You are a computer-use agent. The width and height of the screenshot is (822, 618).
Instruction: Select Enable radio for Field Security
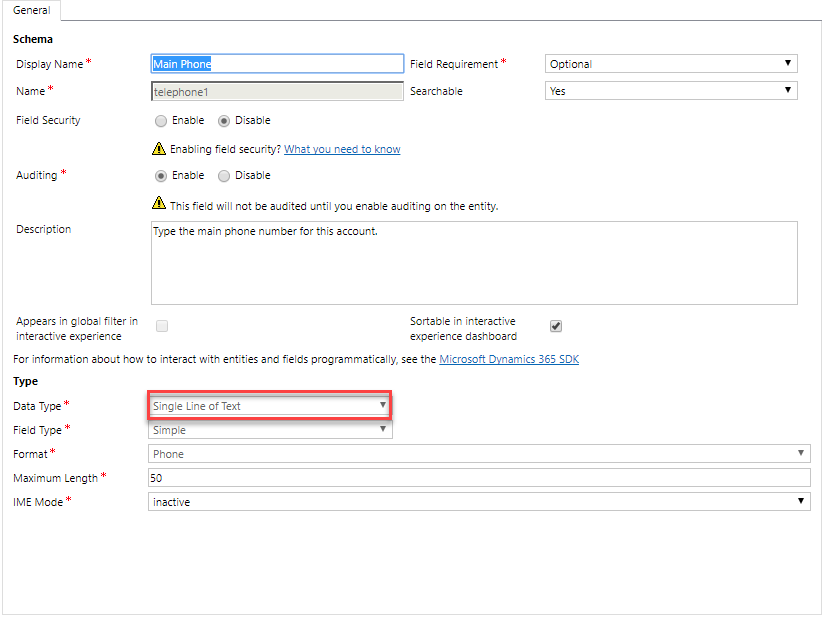[x=161, y=121]
